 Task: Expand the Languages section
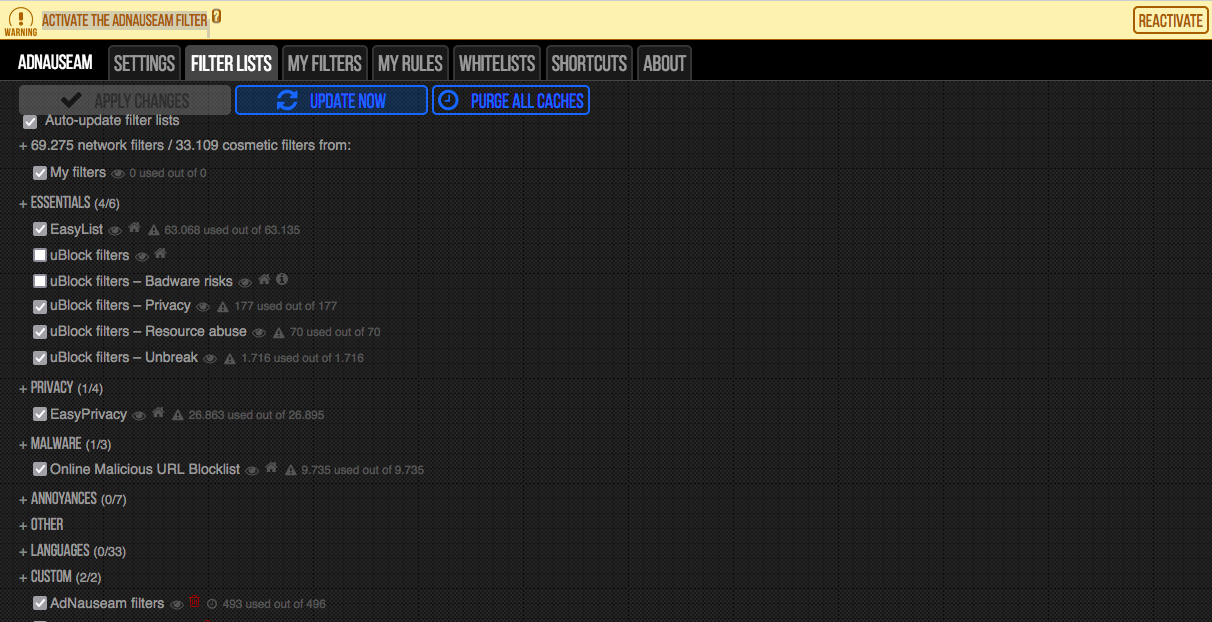pyautogui.click(x=60, y=550)
